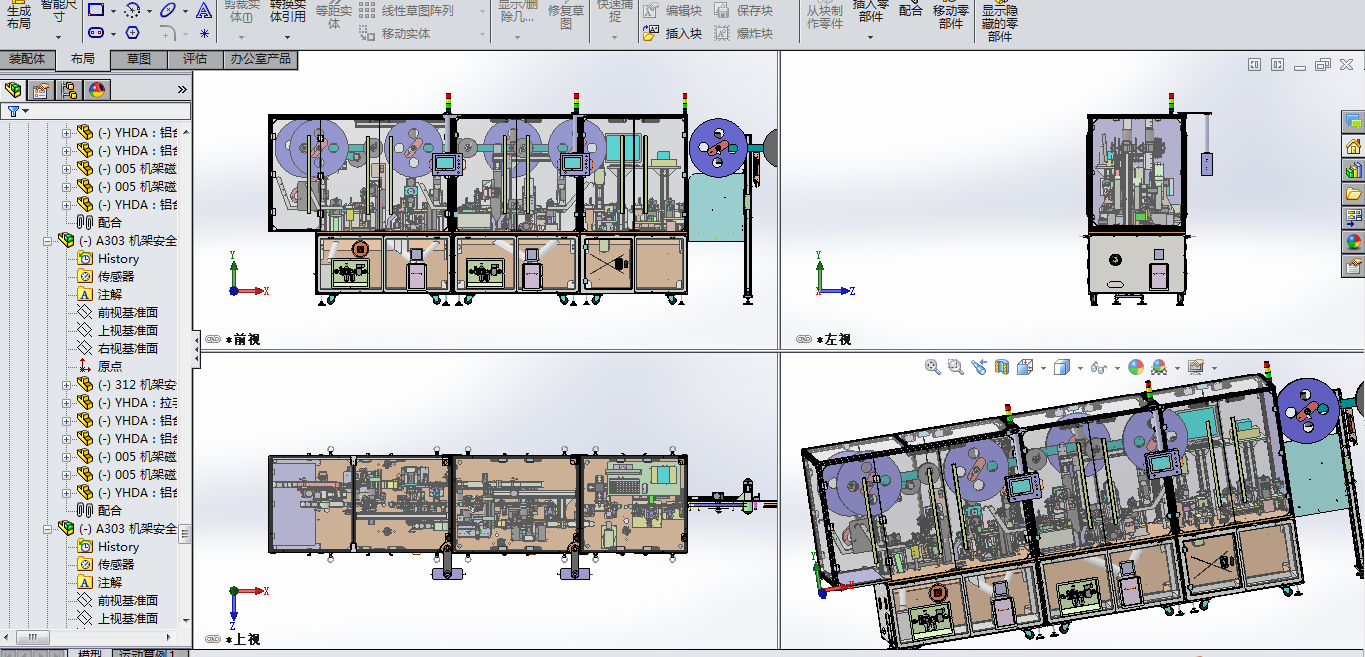1365x657 pixels.
Task: Open the 转换实体引用 dropdown arrow
Action: [287, 35]
